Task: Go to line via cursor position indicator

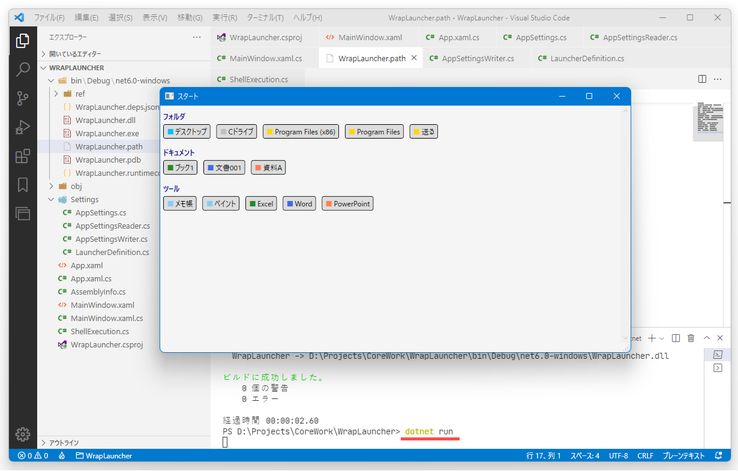Action: coord(543,455)
